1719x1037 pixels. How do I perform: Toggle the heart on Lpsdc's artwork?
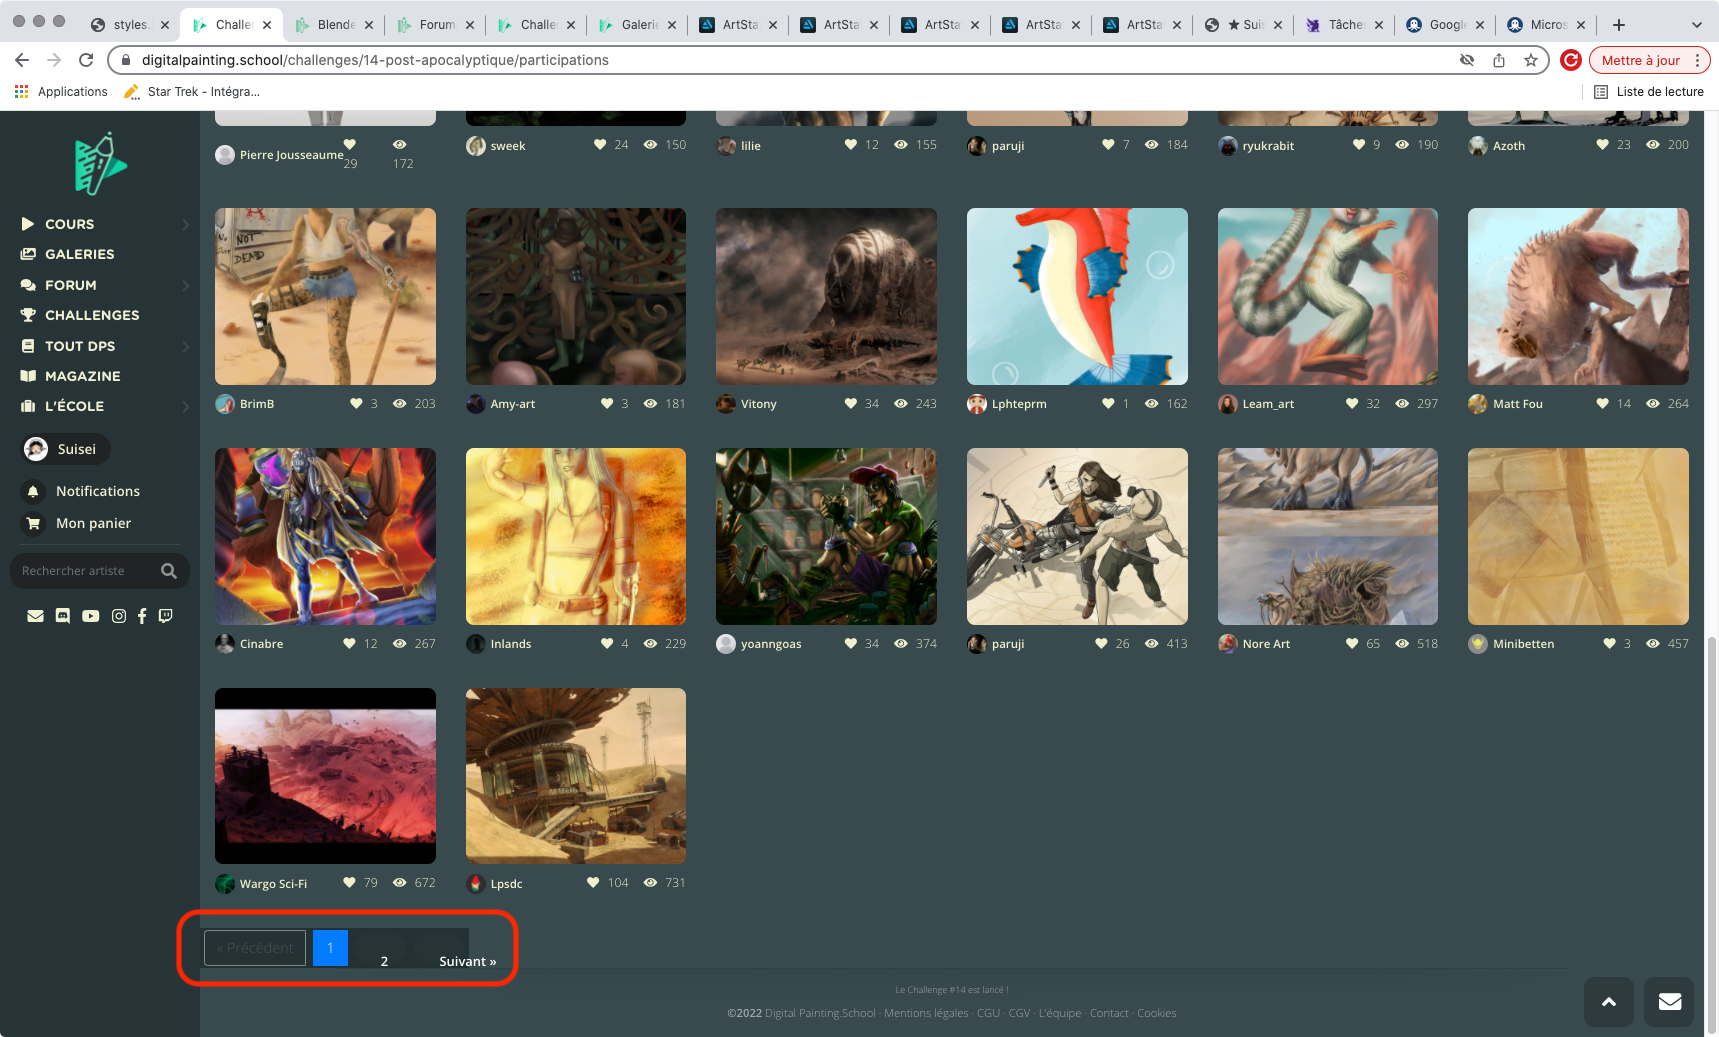(x=593, y=883)
